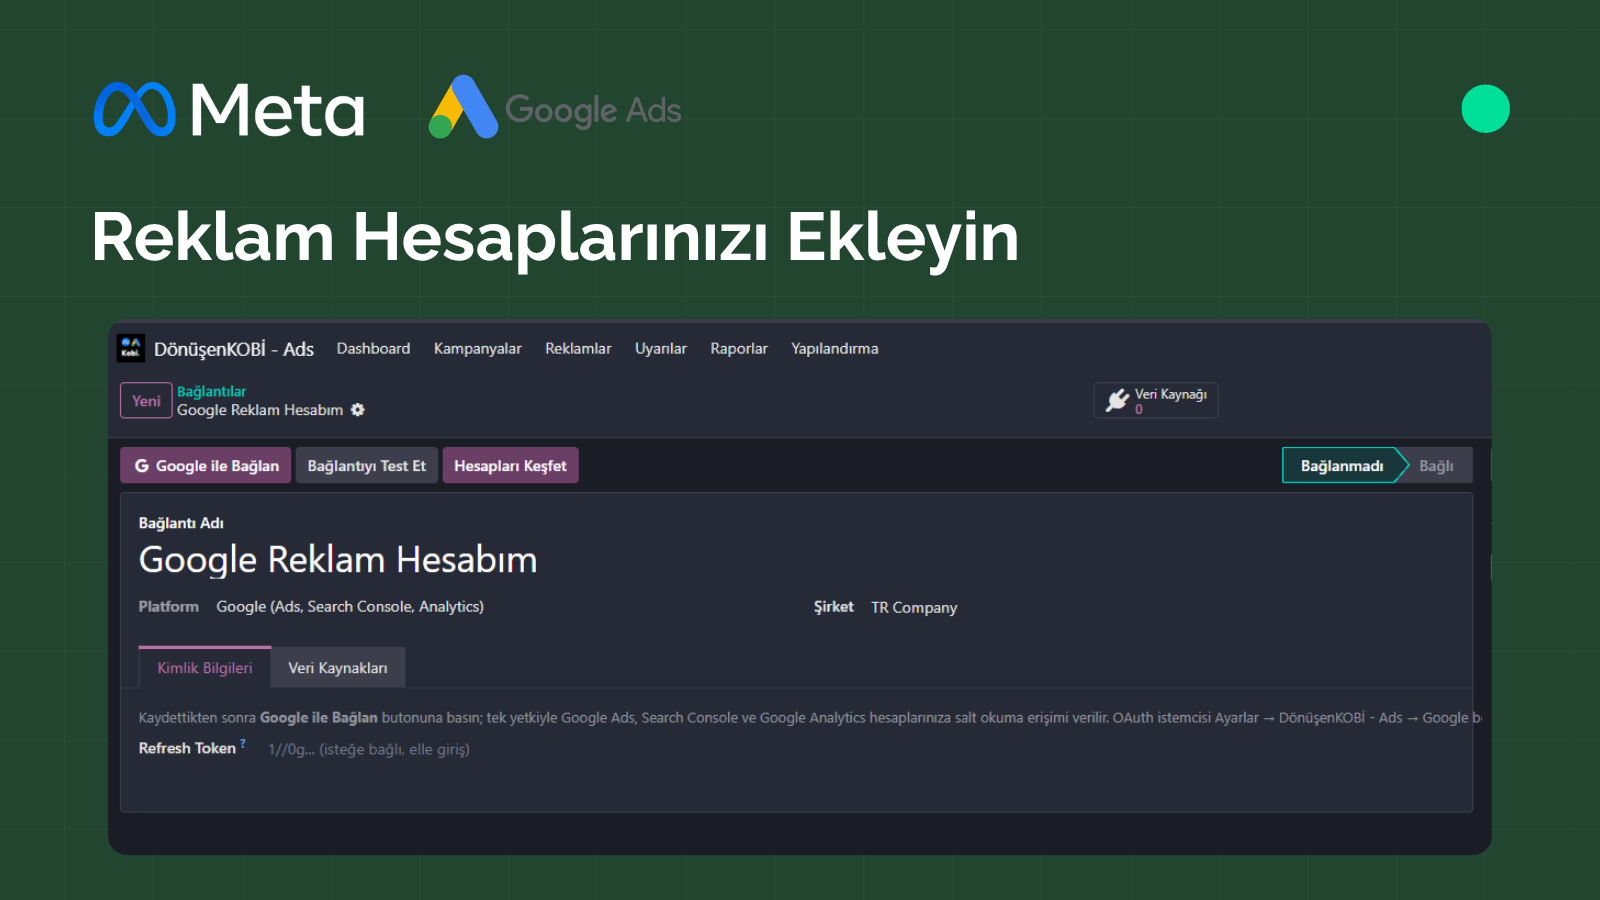Go to the Raporlar menu
Image resolution: width=1600 pixels, height=900 pixels.
click(x=739, y=349)
